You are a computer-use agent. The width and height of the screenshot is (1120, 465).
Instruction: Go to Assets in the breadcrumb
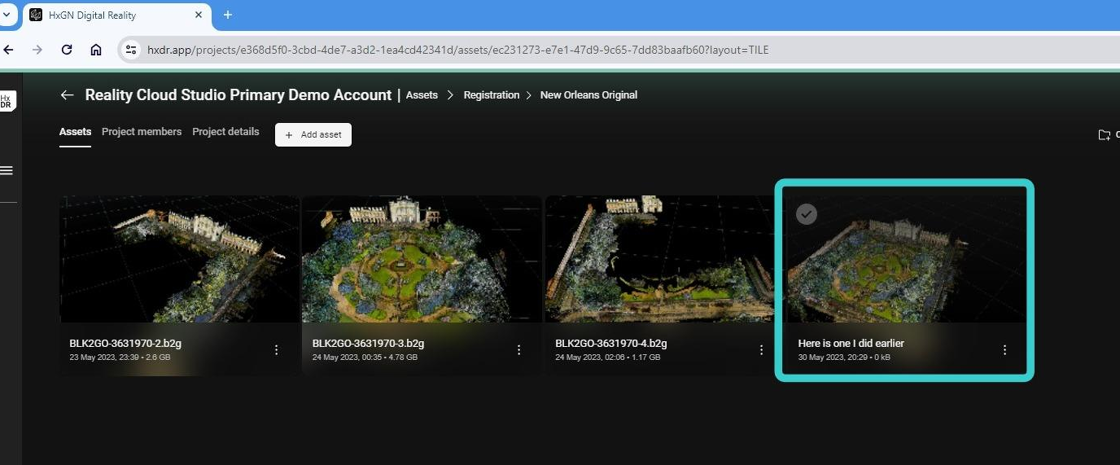coord(421,95)
